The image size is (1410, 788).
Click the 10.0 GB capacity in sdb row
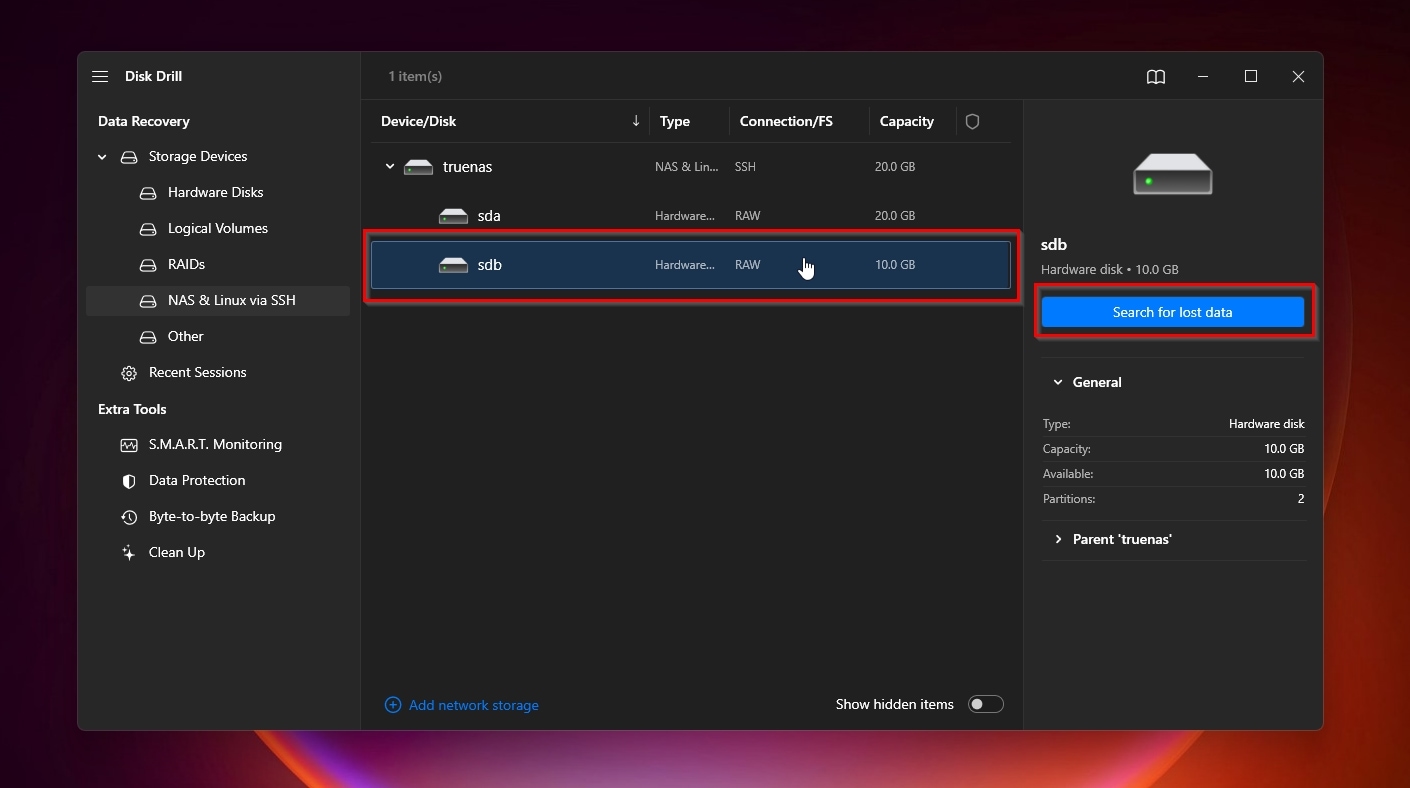[x=895, y=265]
